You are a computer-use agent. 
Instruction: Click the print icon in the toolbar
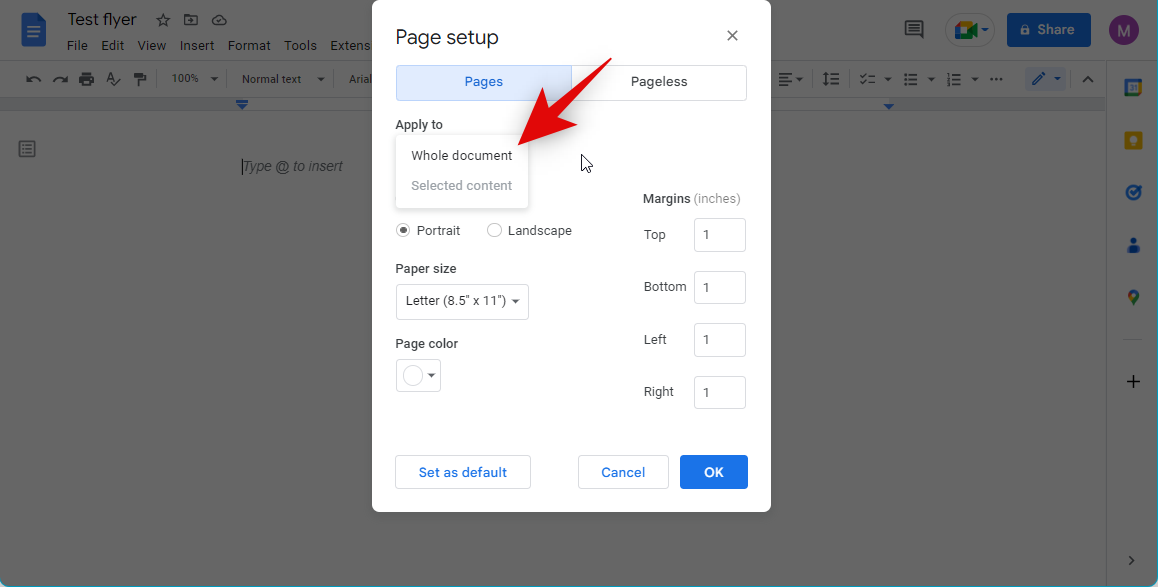click(x=87, y=79)
